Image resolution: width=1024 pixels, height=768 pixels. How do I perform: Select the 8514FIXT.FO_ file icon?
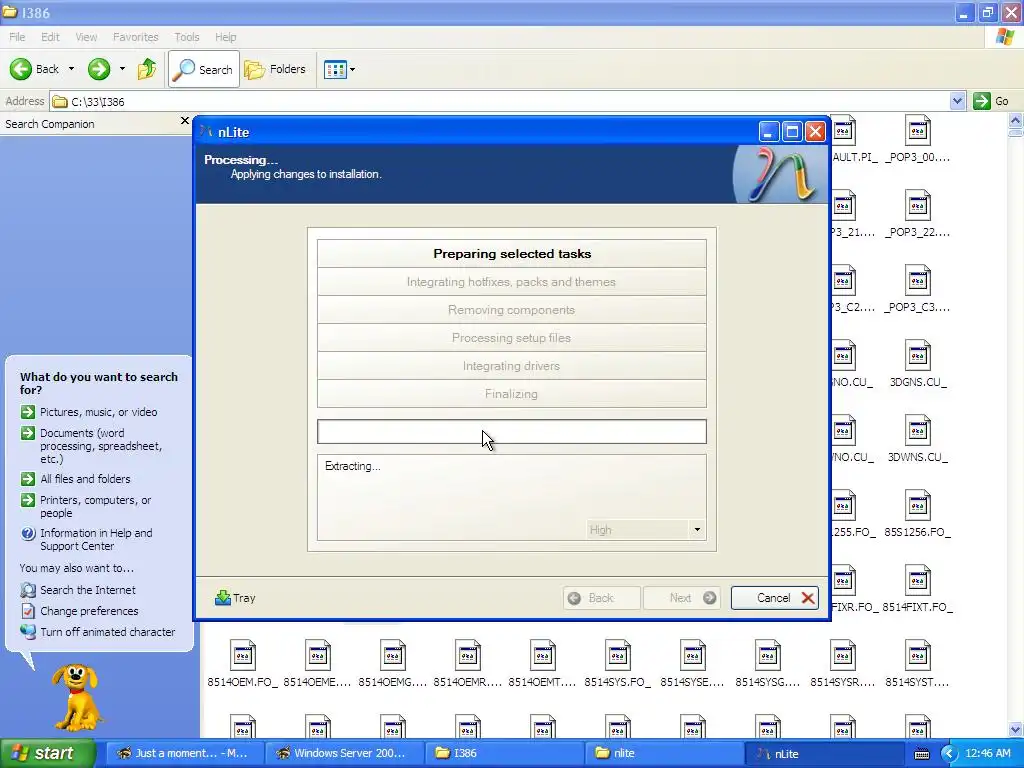pos(918,581)
